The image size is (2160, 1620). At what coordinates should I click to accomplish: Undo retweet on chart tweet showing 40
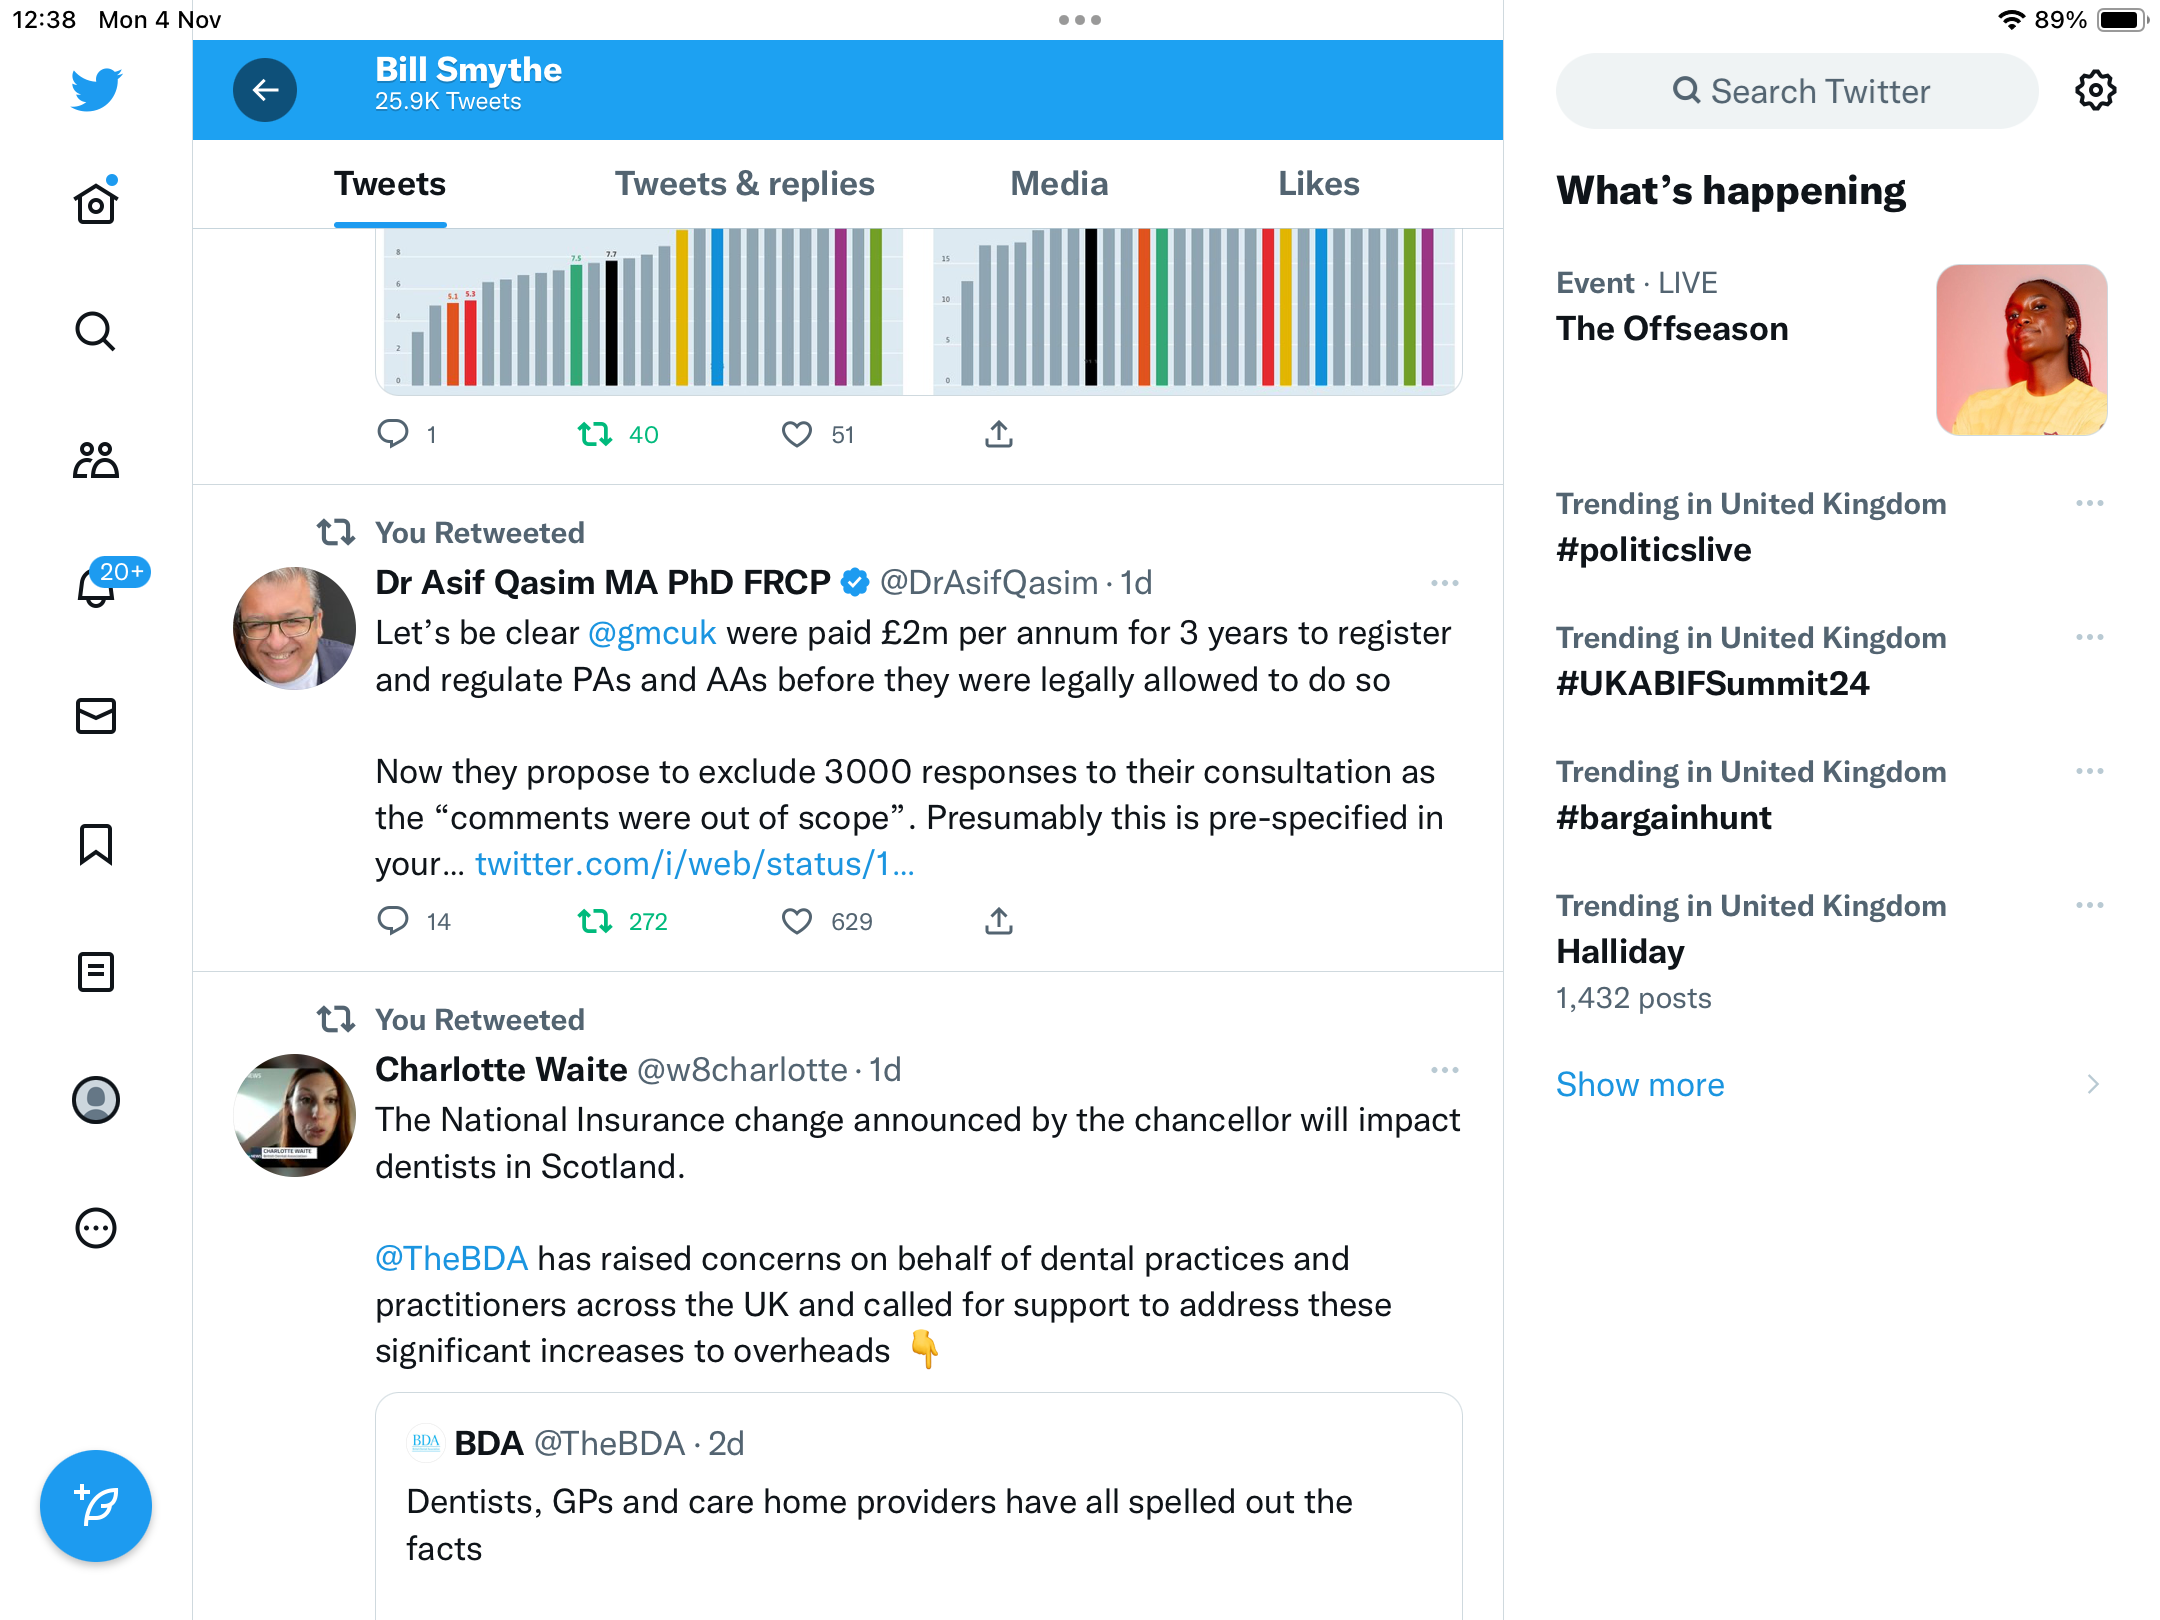tap(595, 434)
